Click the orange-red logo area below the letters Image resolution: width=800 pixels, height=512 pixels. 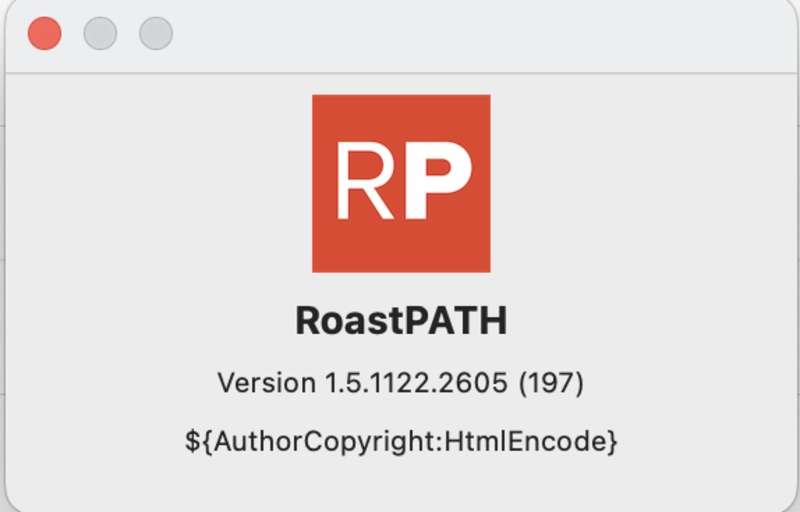(x=401, y=250)
